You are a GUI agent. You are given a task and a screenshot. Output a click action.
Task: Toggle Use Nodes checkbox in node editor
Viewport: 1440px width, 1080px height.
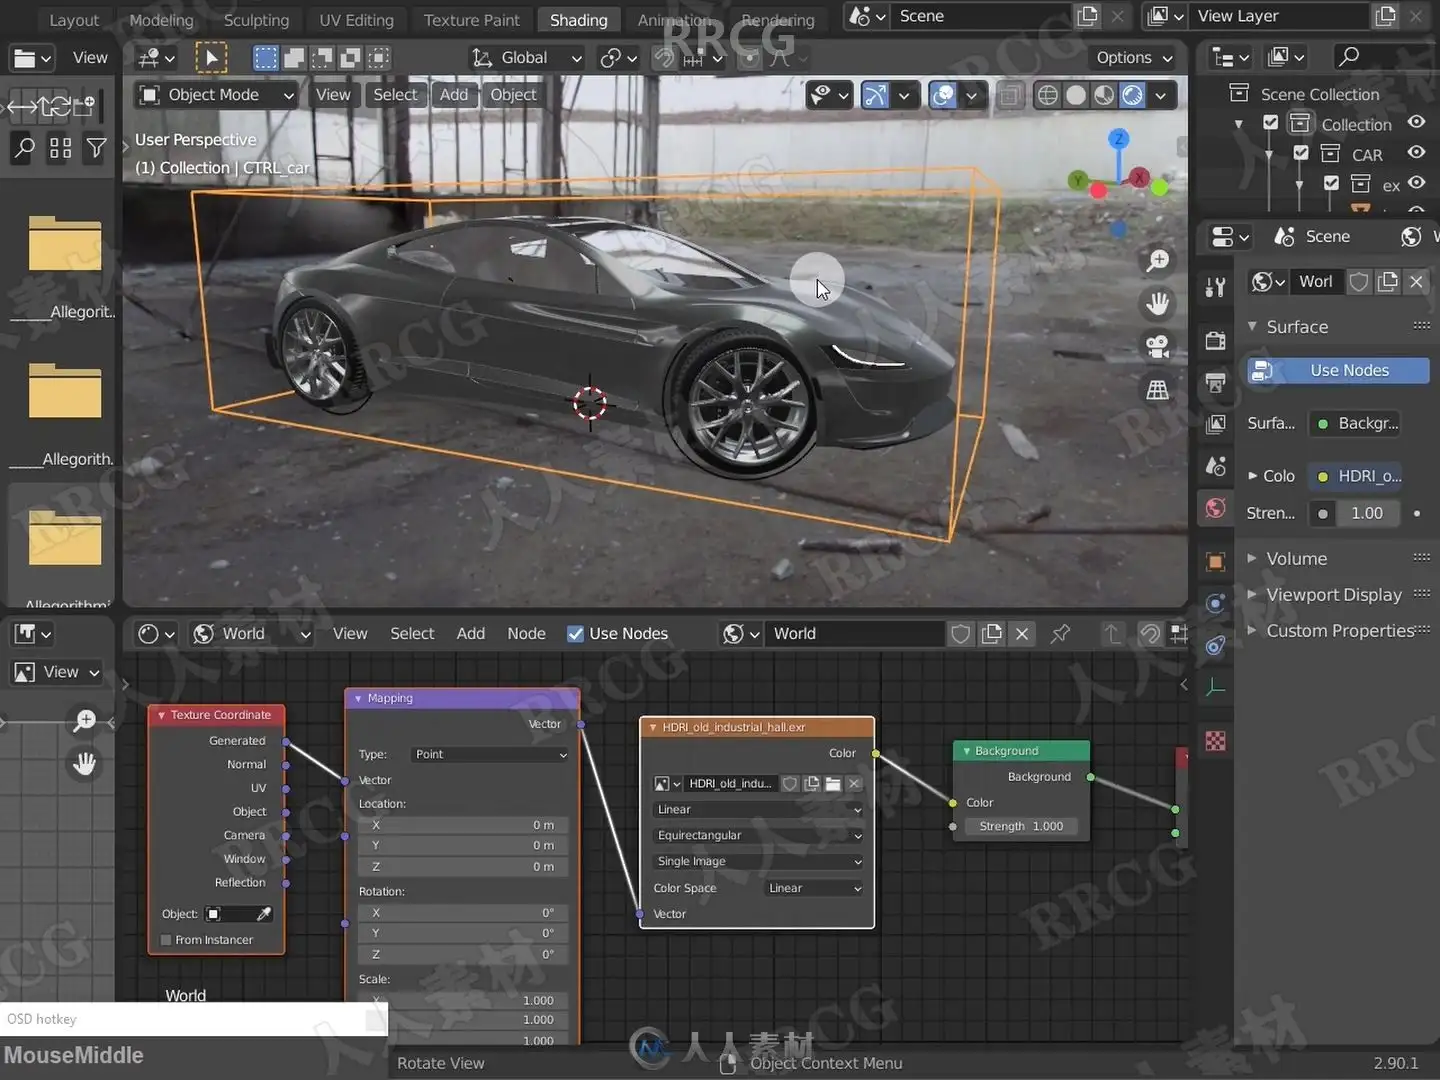[x=575, y=634]
